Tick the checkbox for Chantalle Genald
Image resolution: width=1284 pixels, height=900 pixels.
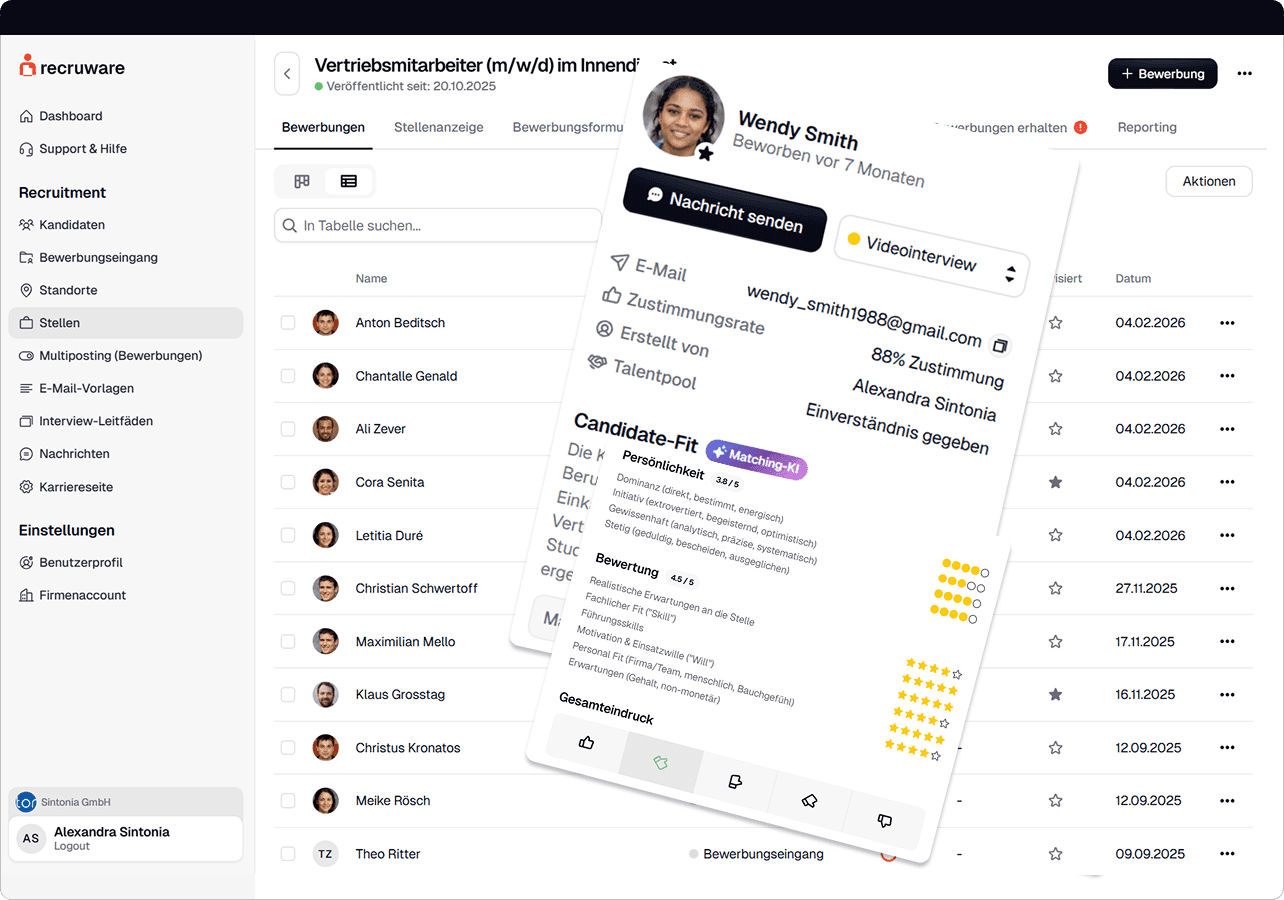[288, 376]
